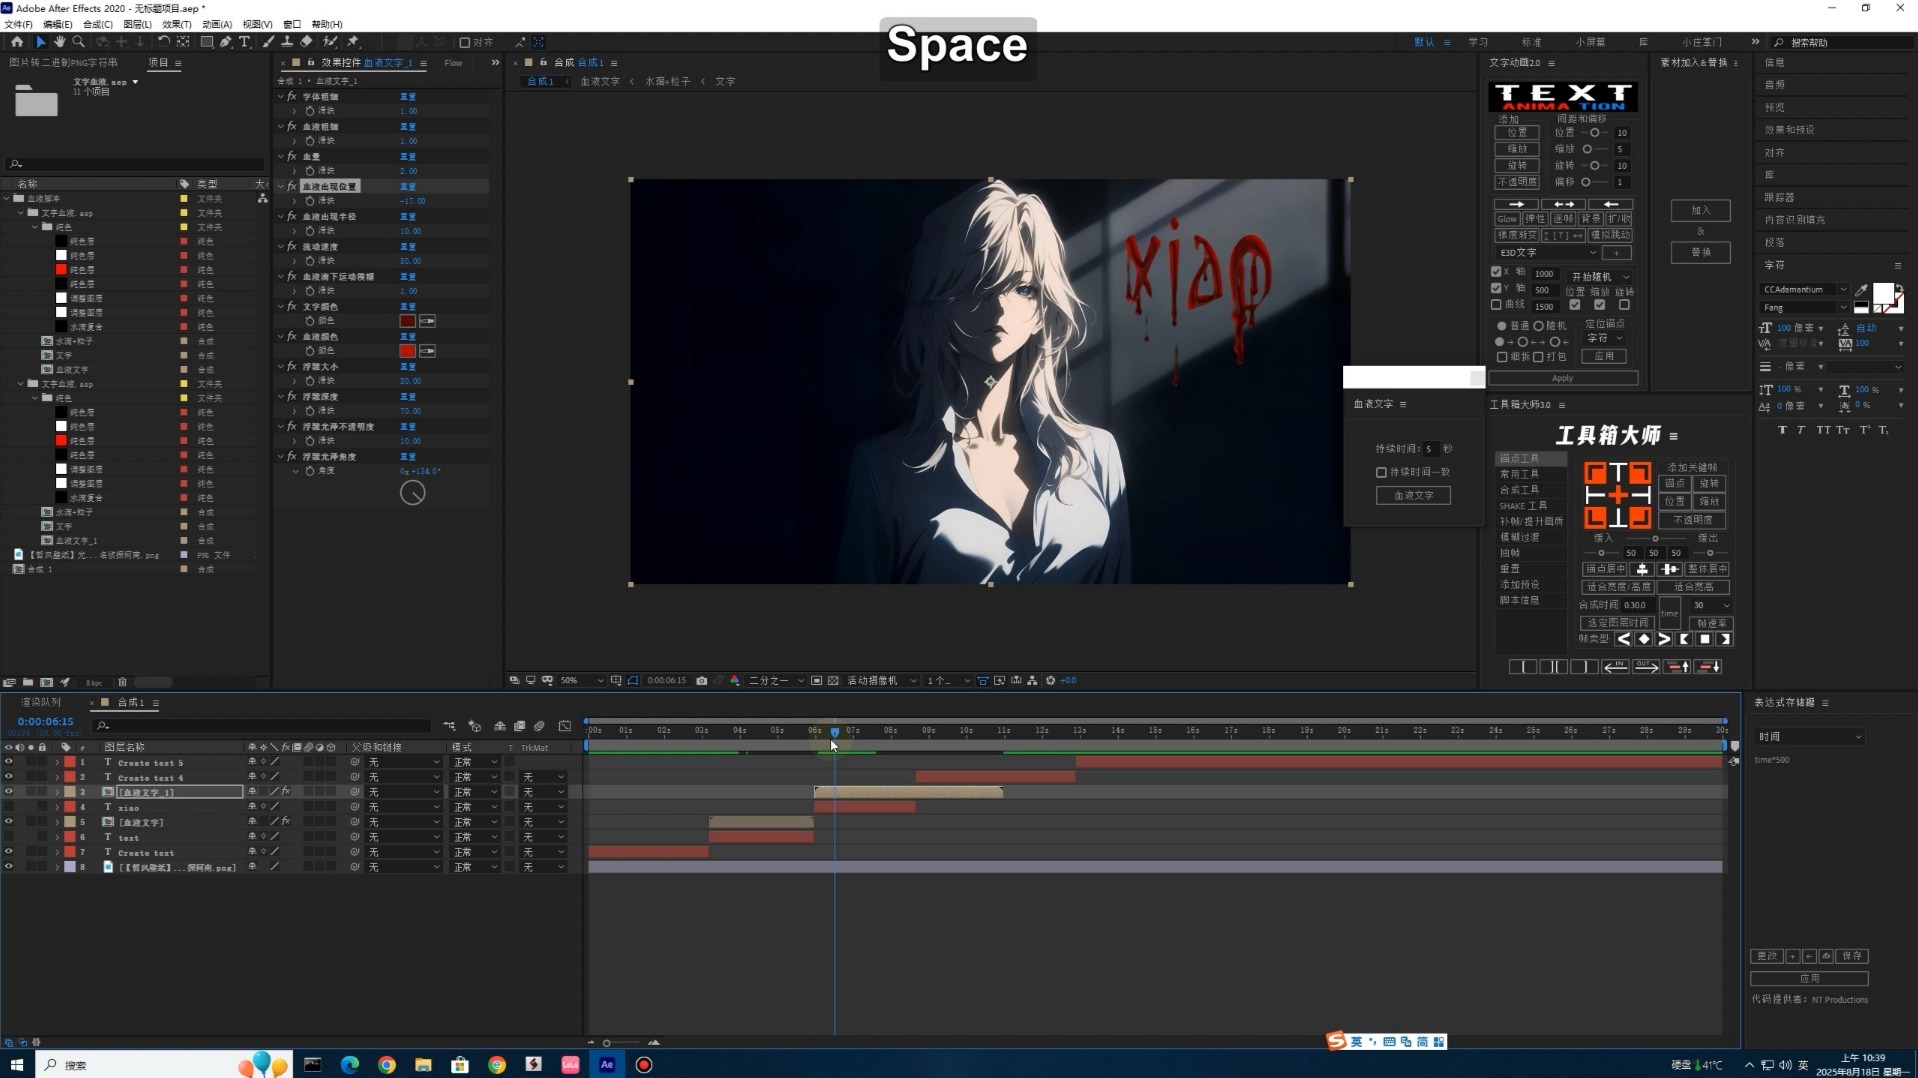Hide the png wallpaper layer 8
This screenshot has width=1918, height=1078.
9,867
